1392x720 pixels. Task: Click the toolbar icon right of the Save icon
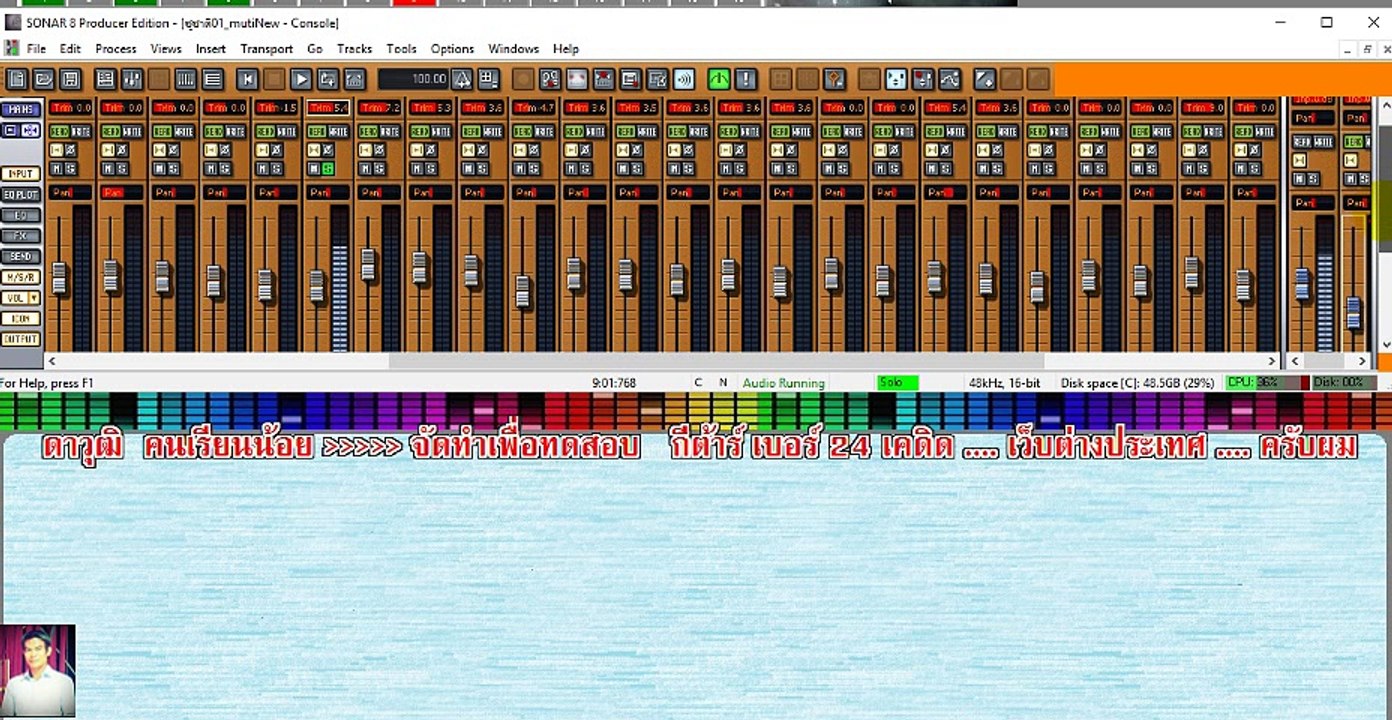click(105, 79)
